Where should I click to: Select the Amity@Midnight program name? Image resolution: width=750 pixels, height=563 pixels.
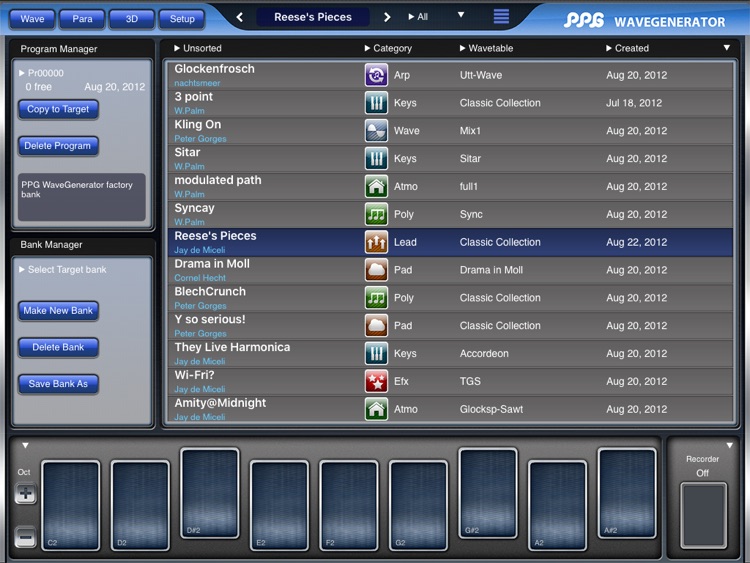[x=220, y=403]
